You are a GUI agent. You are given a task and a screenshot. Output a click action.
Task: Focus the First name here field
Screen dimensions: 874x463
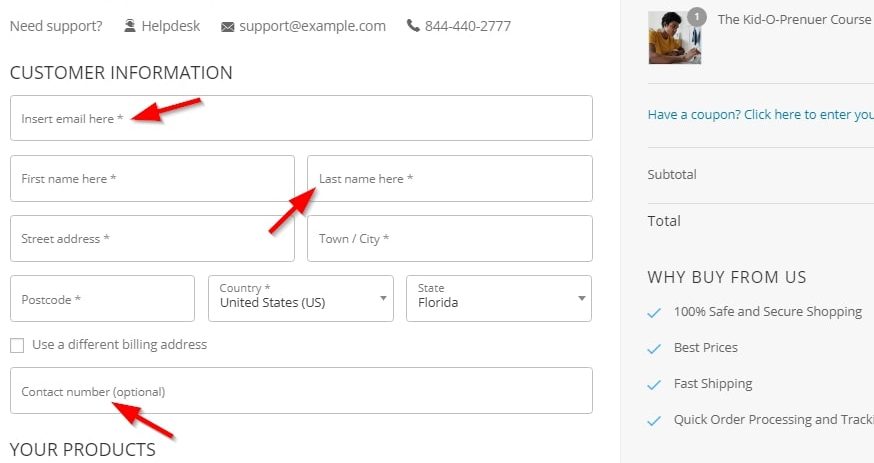[152, 178]
